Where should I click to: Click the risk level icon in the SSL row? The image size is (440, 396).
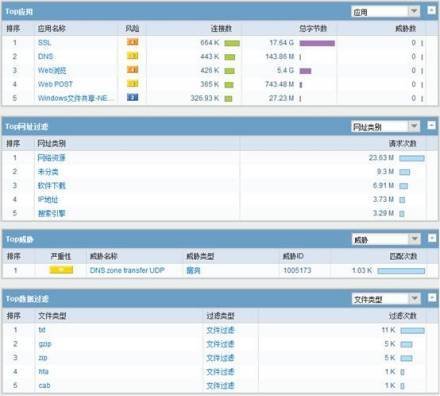(132, 42)
